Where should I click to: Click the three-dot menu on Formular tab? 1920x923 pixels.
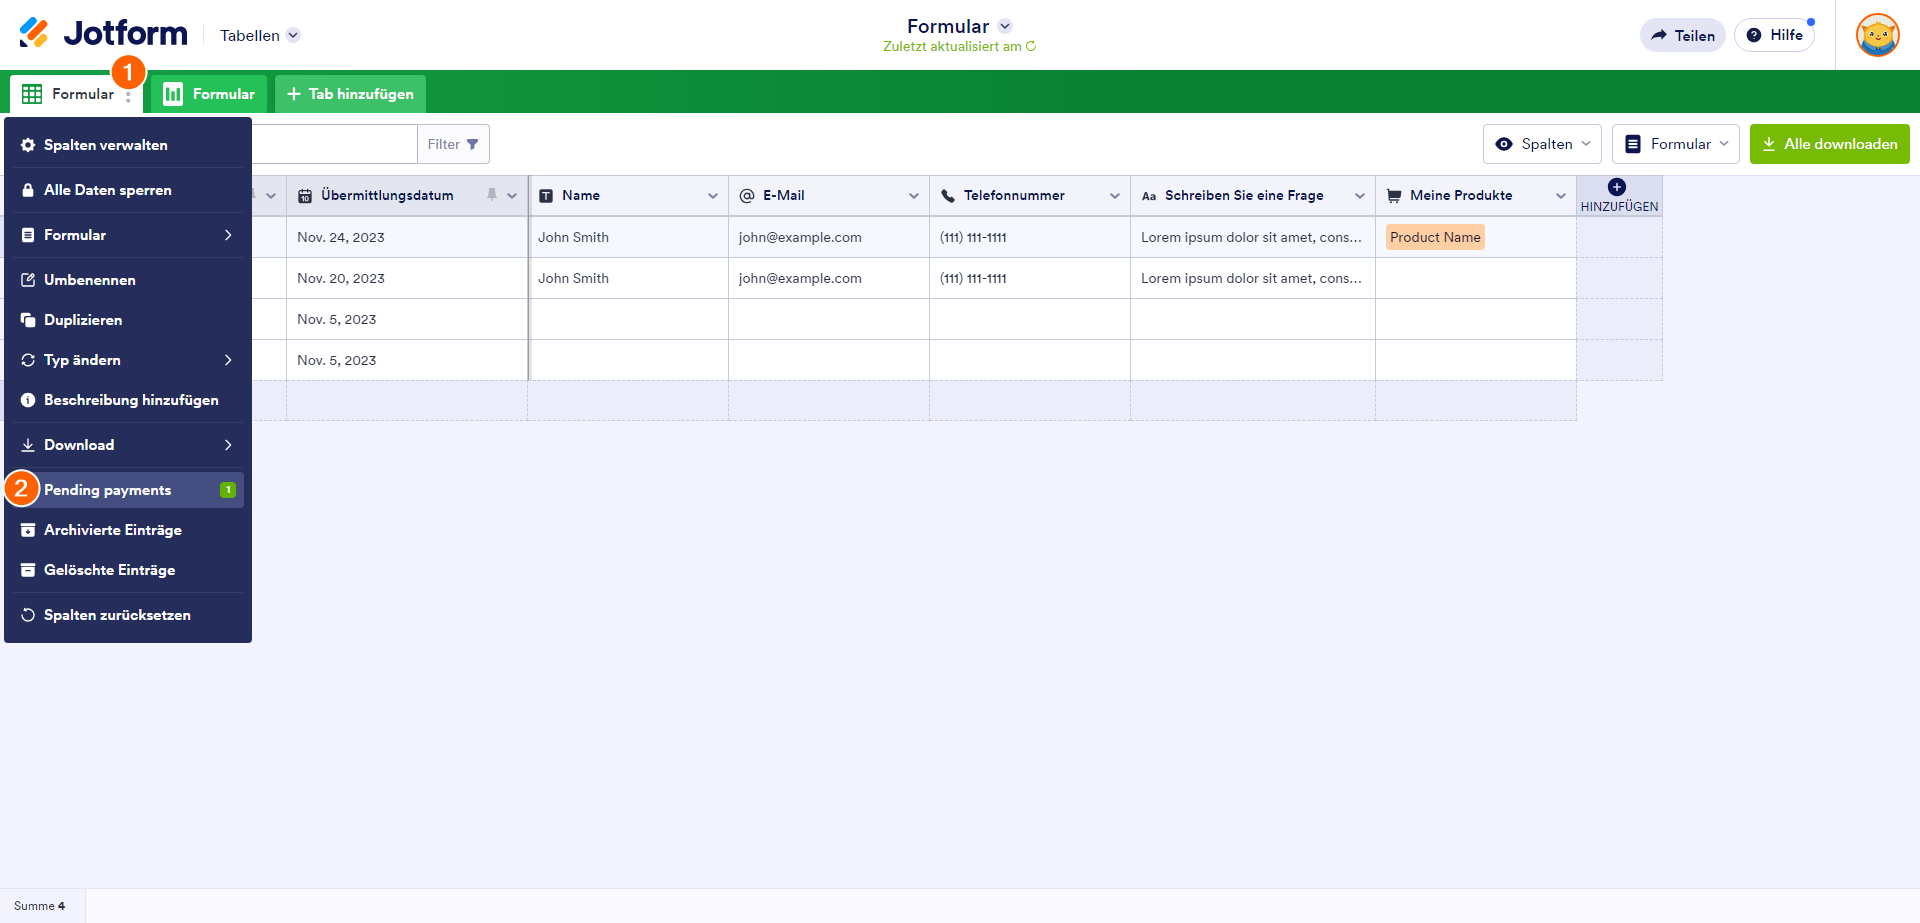click(128, 97)
